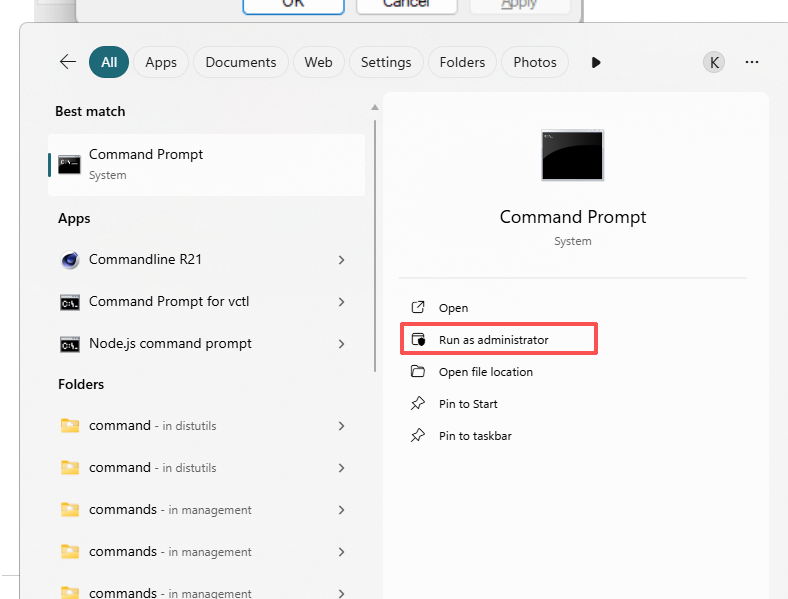Screen dimensions: 788x599
Task: Open the three-dot more options menu
Action: point(752,62)
